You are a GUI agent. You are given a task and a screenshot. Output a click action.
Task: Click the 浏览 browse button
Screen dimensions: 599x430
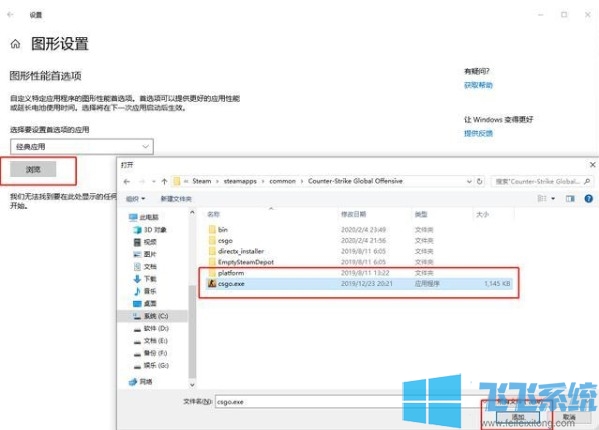[x=33, y=169]
